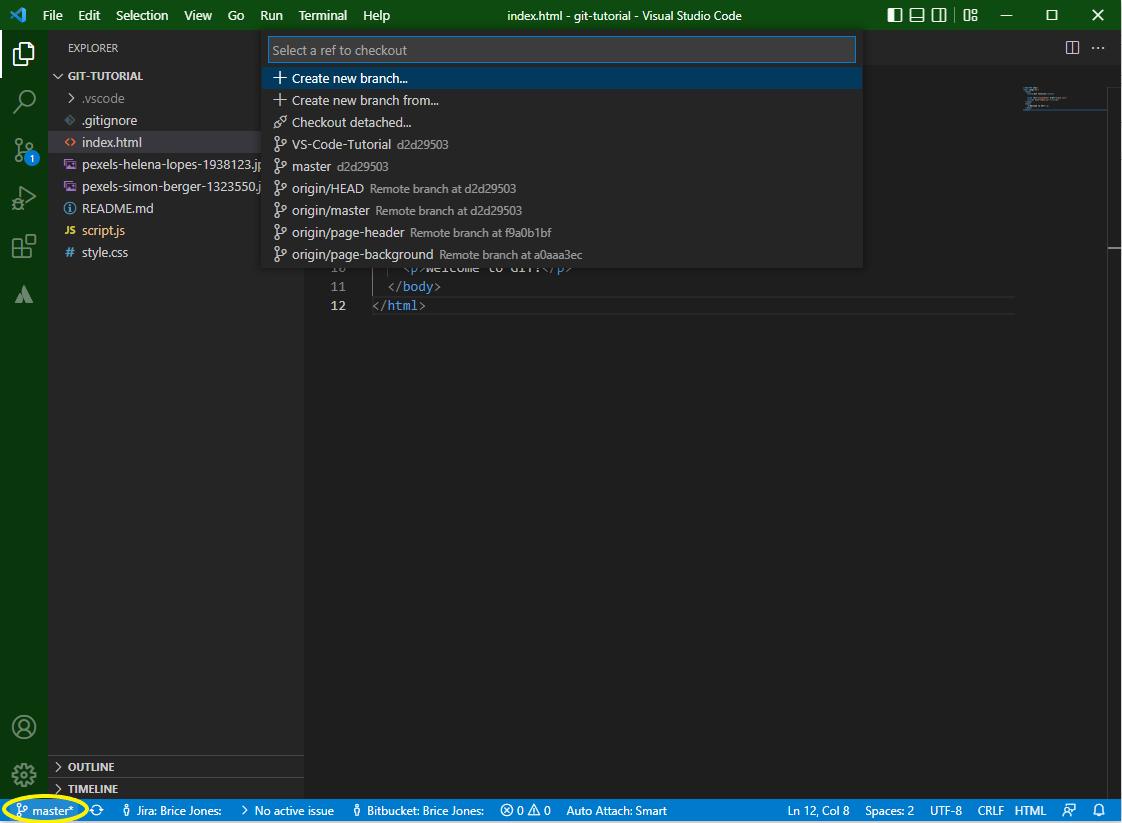Open the Terminal menu
The width and height of the screenshot is (1122, 823).
323,15
